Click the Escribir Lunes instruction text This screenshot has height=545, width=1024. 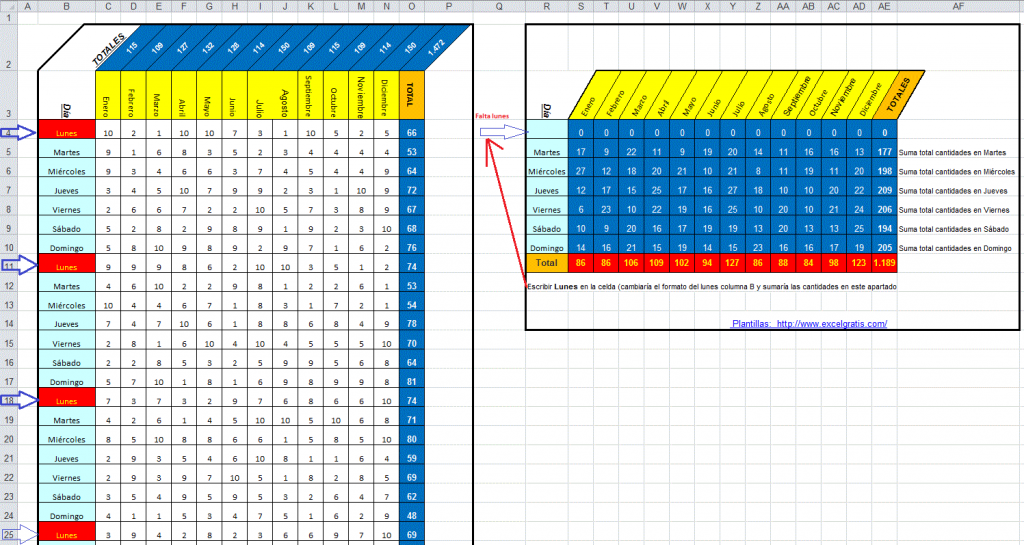click(710, 287)
